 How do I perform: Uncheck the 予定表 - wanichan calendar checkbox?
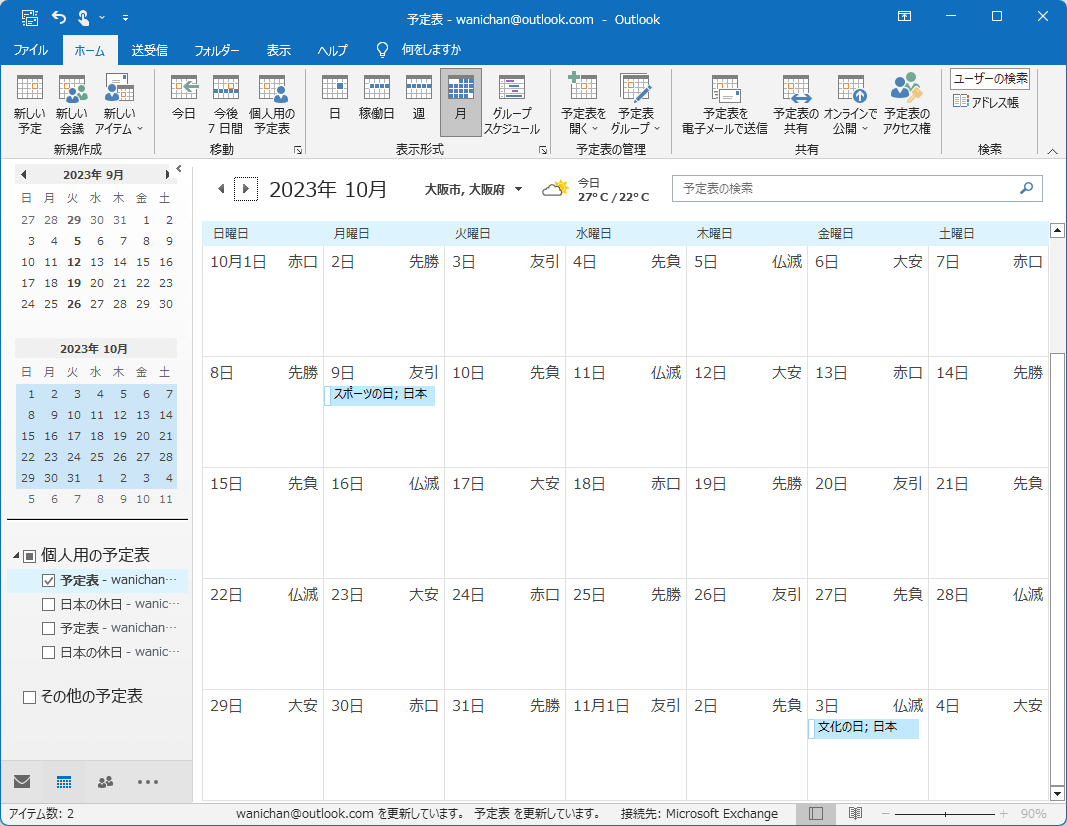pyautogui.click(x=48, y=580)
